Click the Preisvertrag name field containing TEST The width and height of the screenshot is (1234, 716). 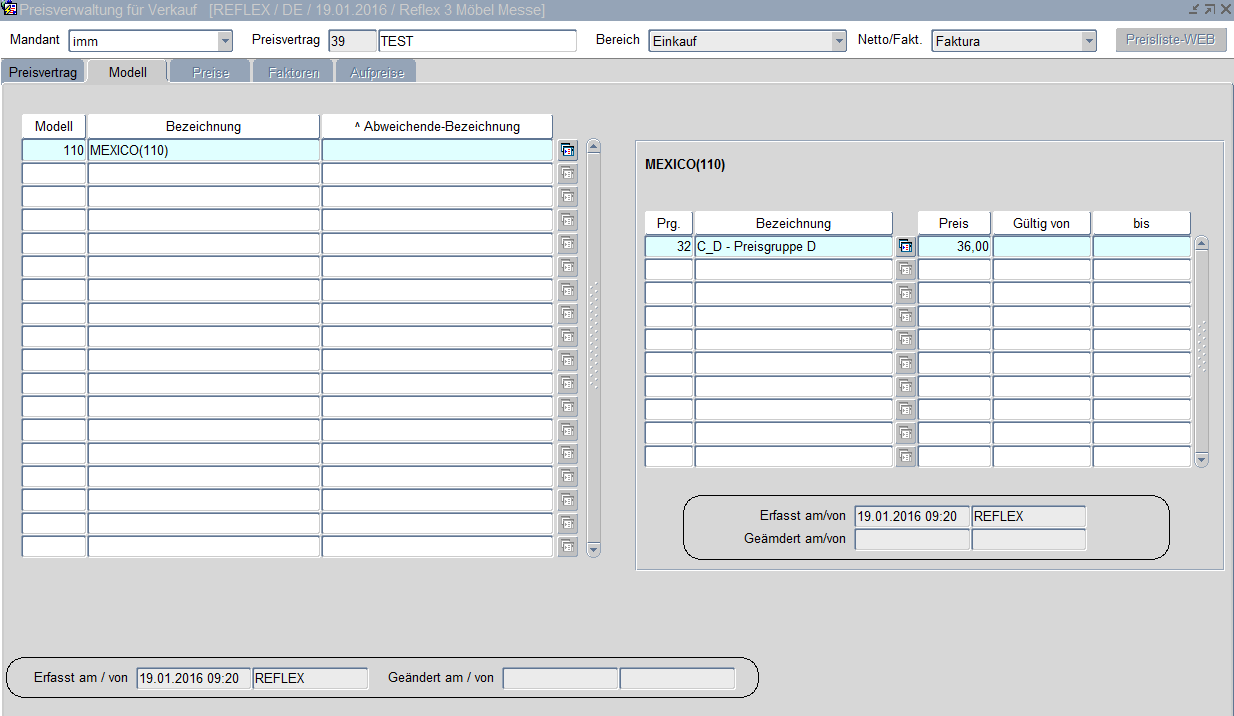tap(477, 41)
